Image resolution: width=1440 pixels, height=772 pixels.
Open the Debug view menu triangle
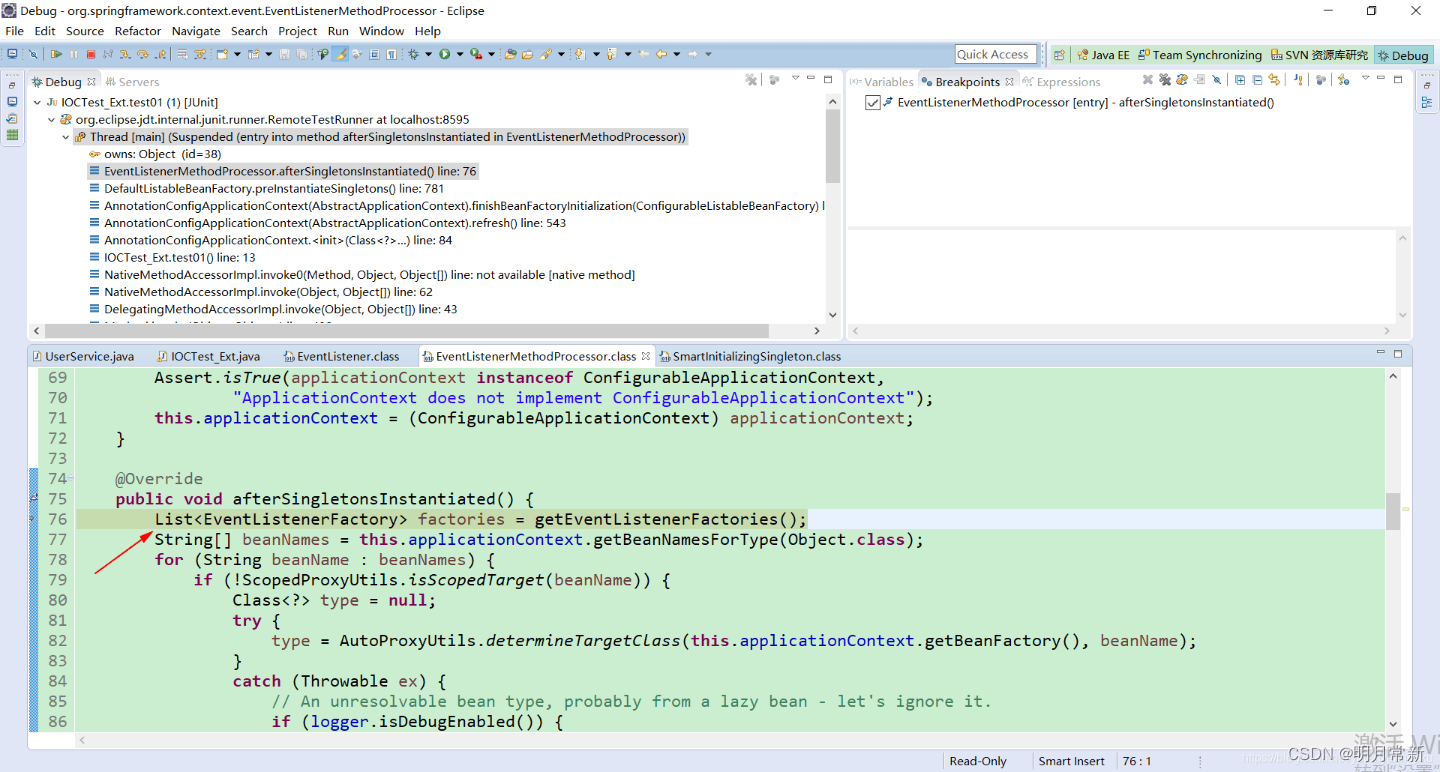(x=797, y=78)
